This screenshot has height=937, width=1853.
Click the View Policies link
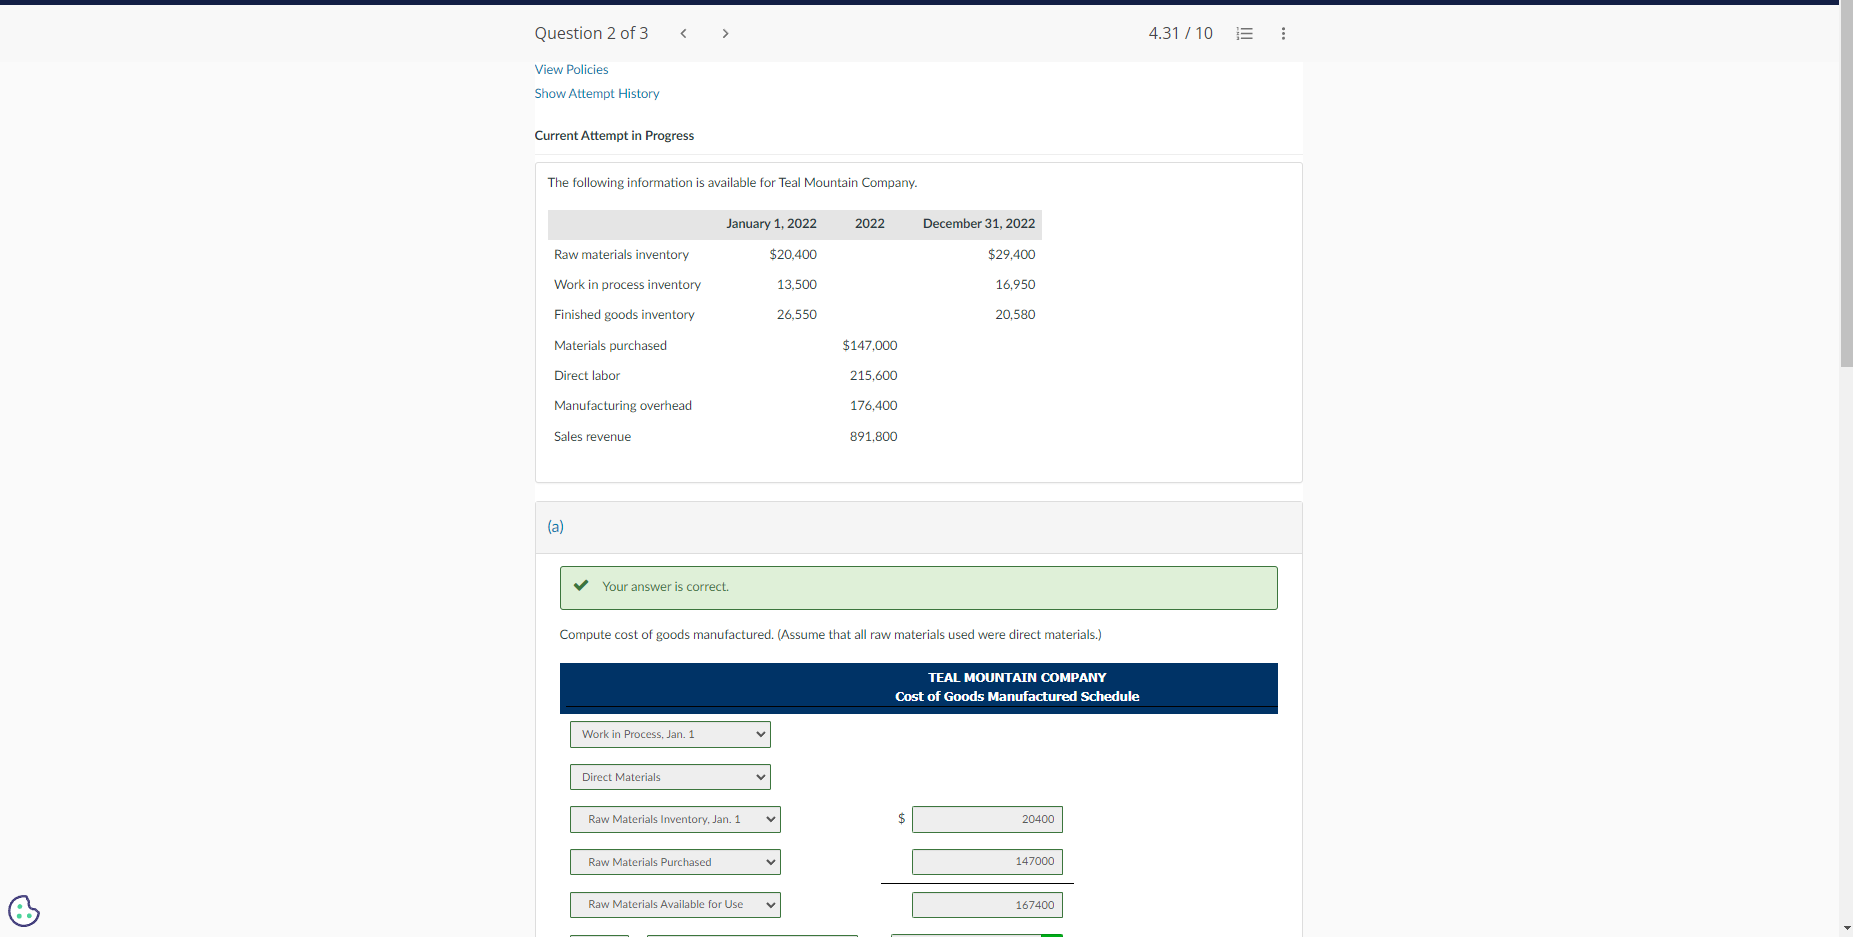pos(571,69)
